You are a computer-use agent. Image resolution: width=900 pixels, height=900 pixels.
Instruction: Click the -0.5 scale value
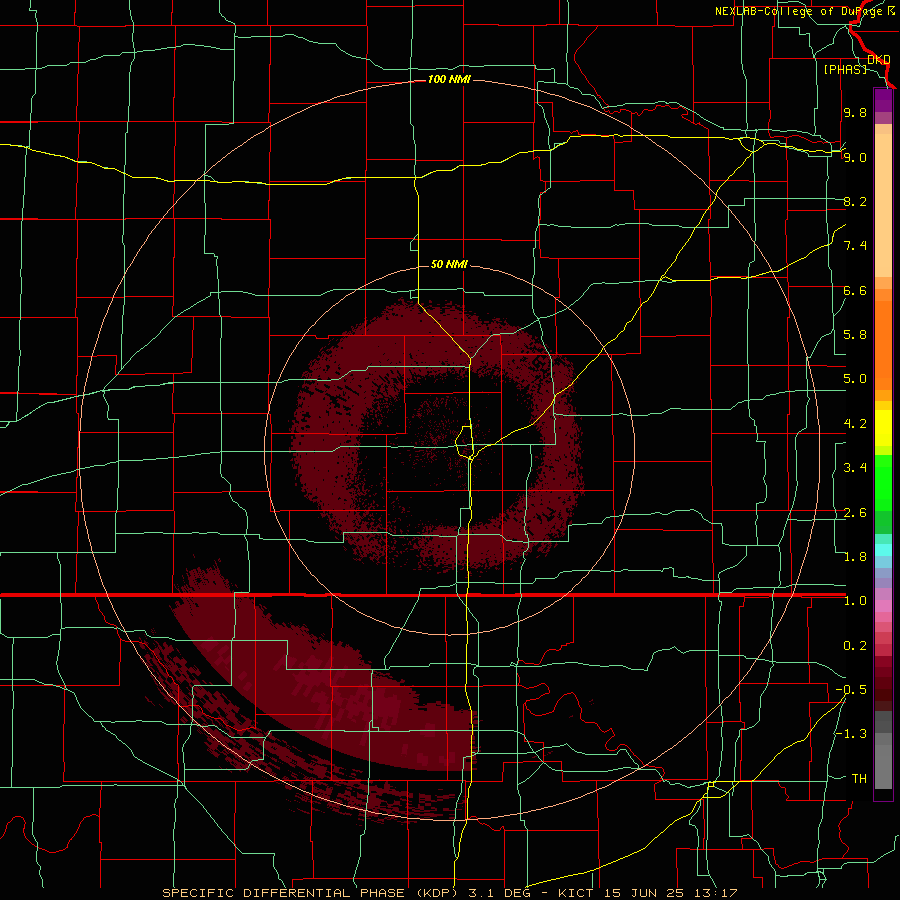pyautogui.click(x=851, y=690)
